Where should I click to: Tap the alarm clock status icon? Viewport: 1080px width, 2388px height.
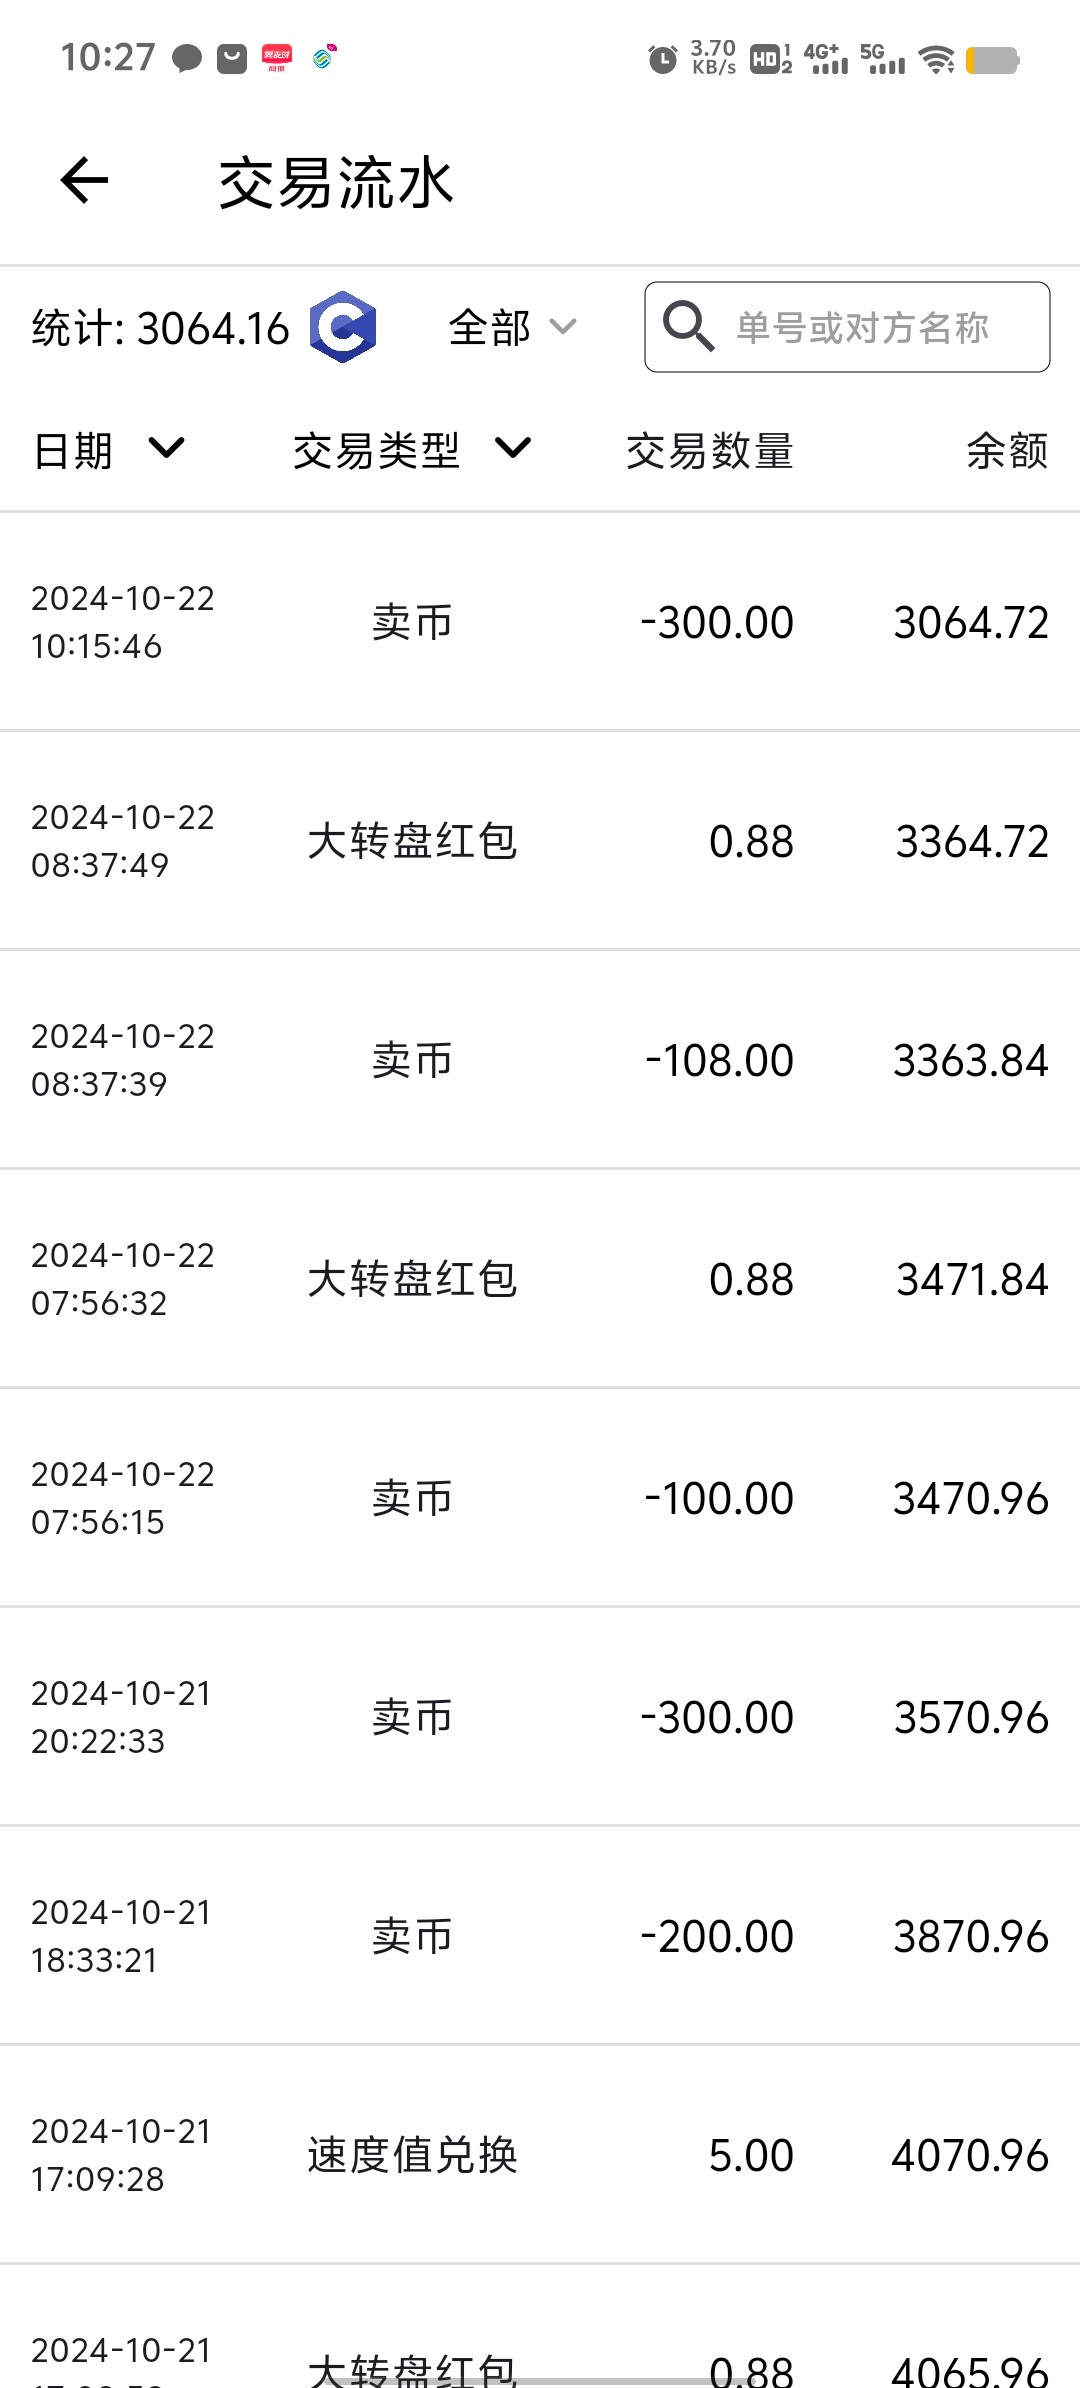(x=662, y=60)
